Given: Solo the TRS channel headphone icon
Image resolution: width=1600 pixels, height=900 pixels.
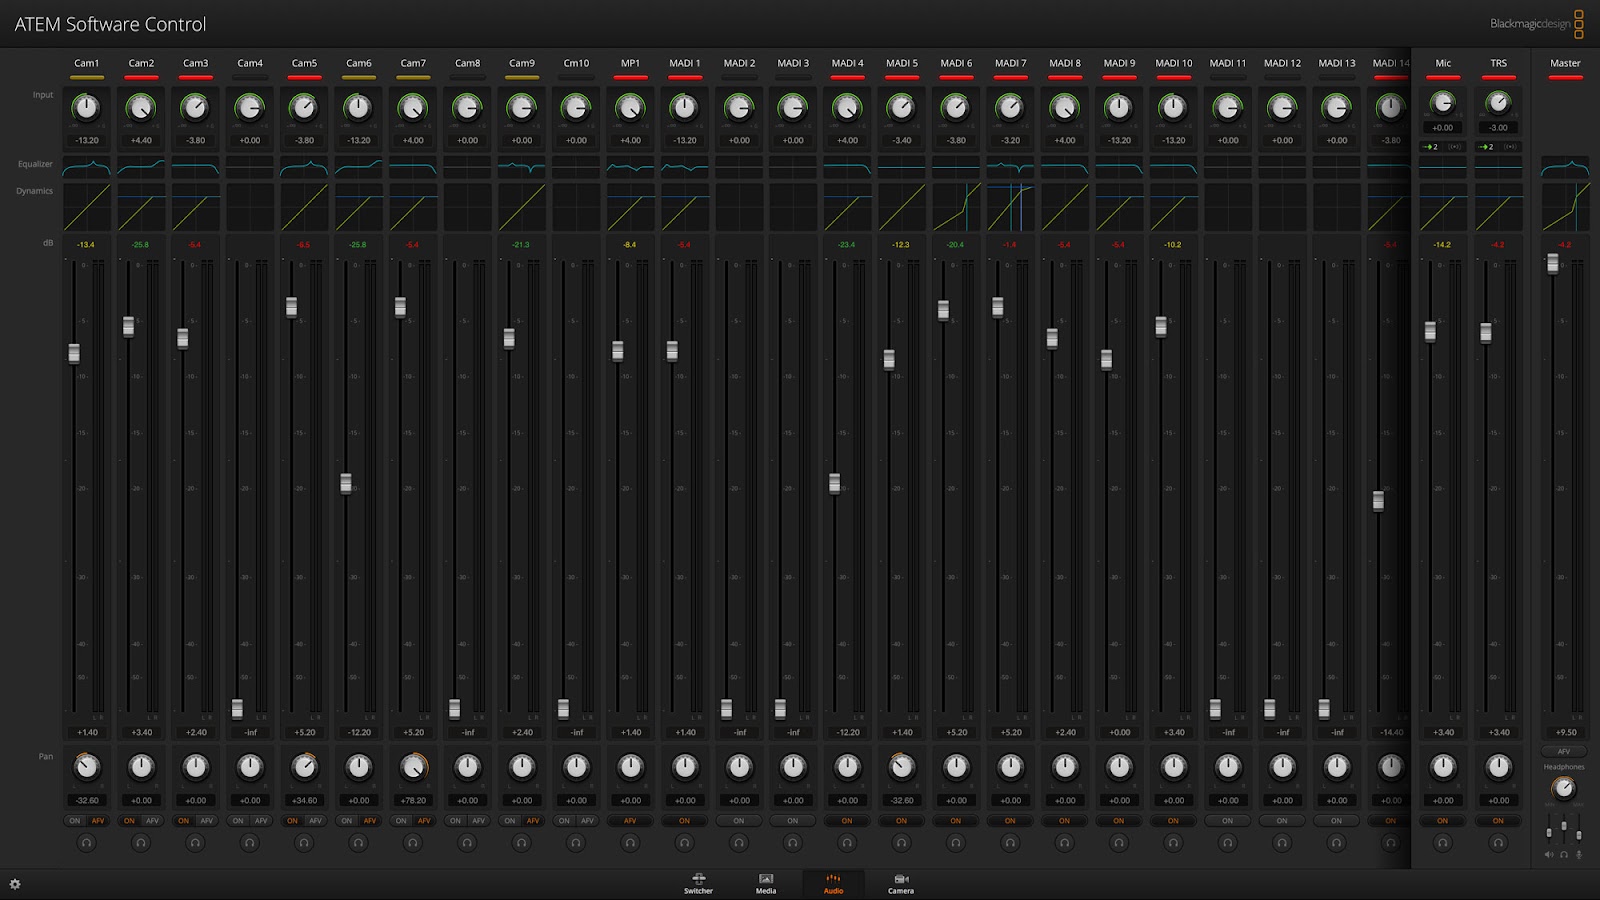Looking at the screenshot, I should point(1498,843).
